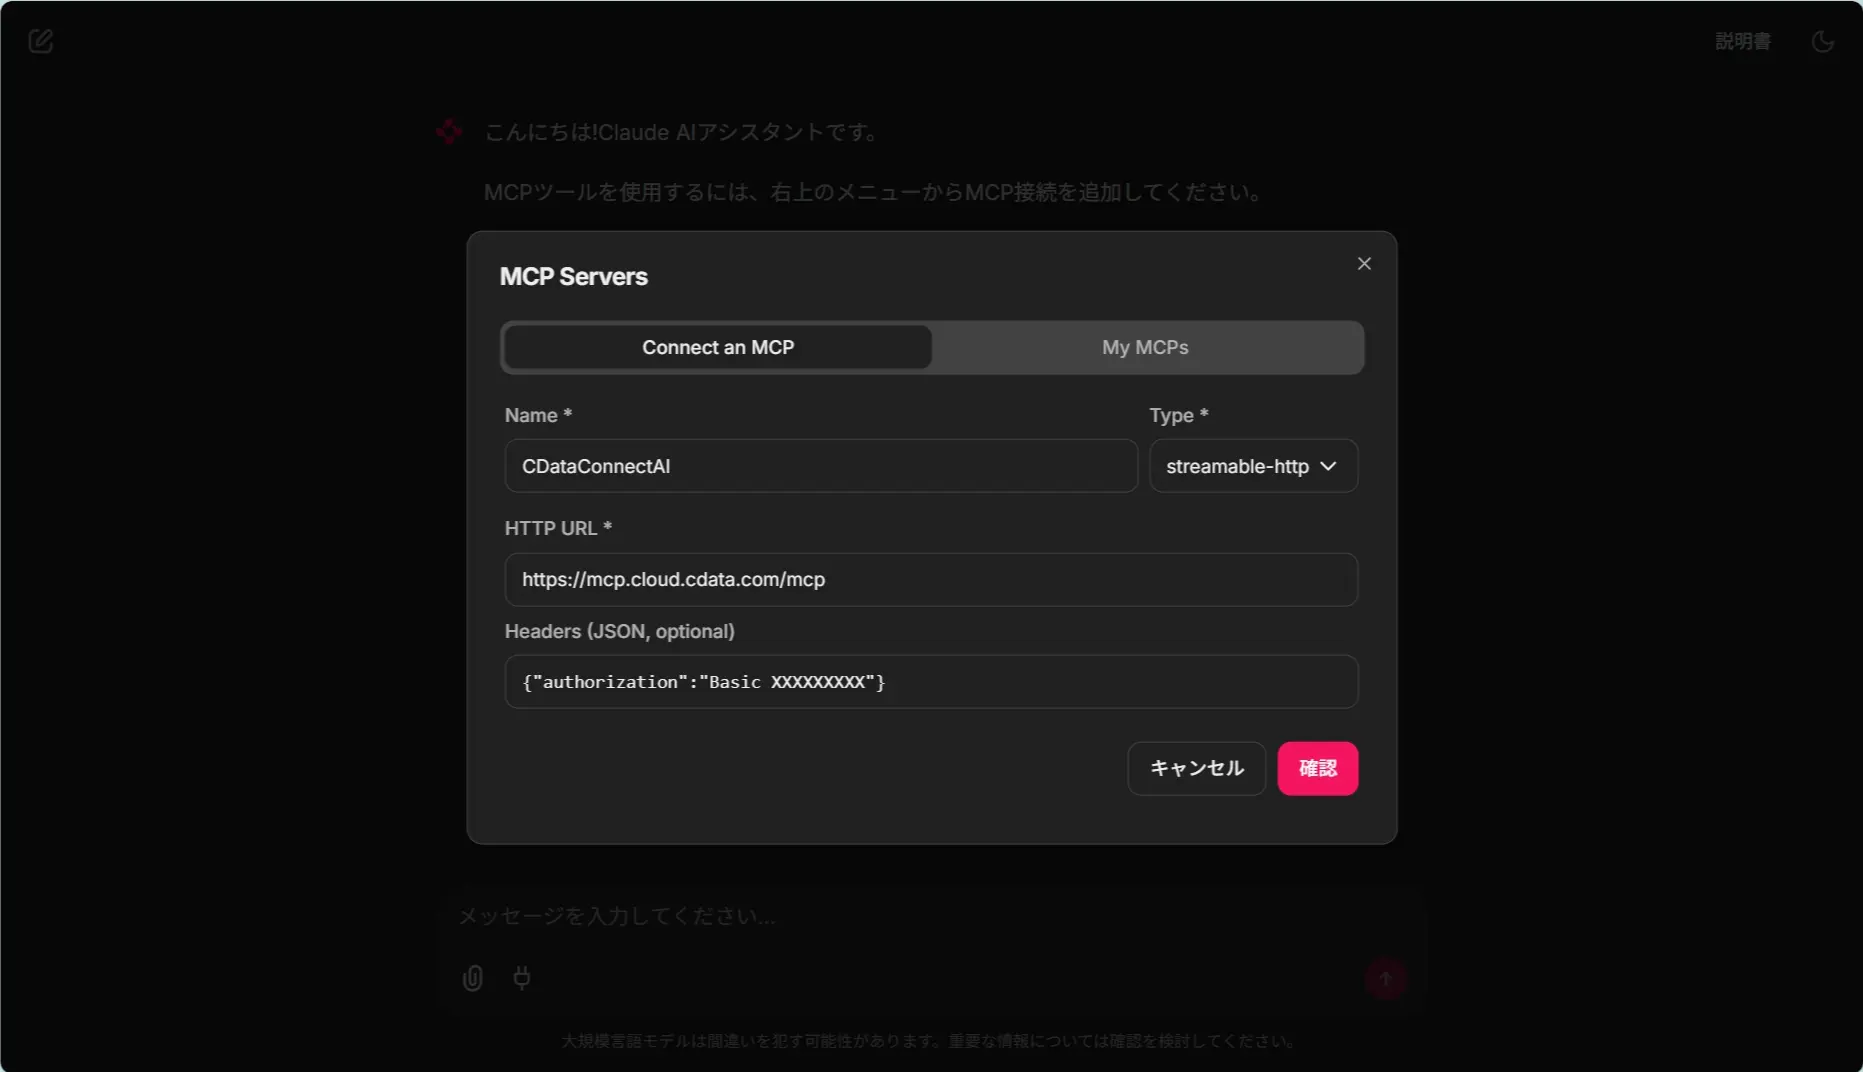
Task: Click the Headers JSON input field
Action: (931, 681)
